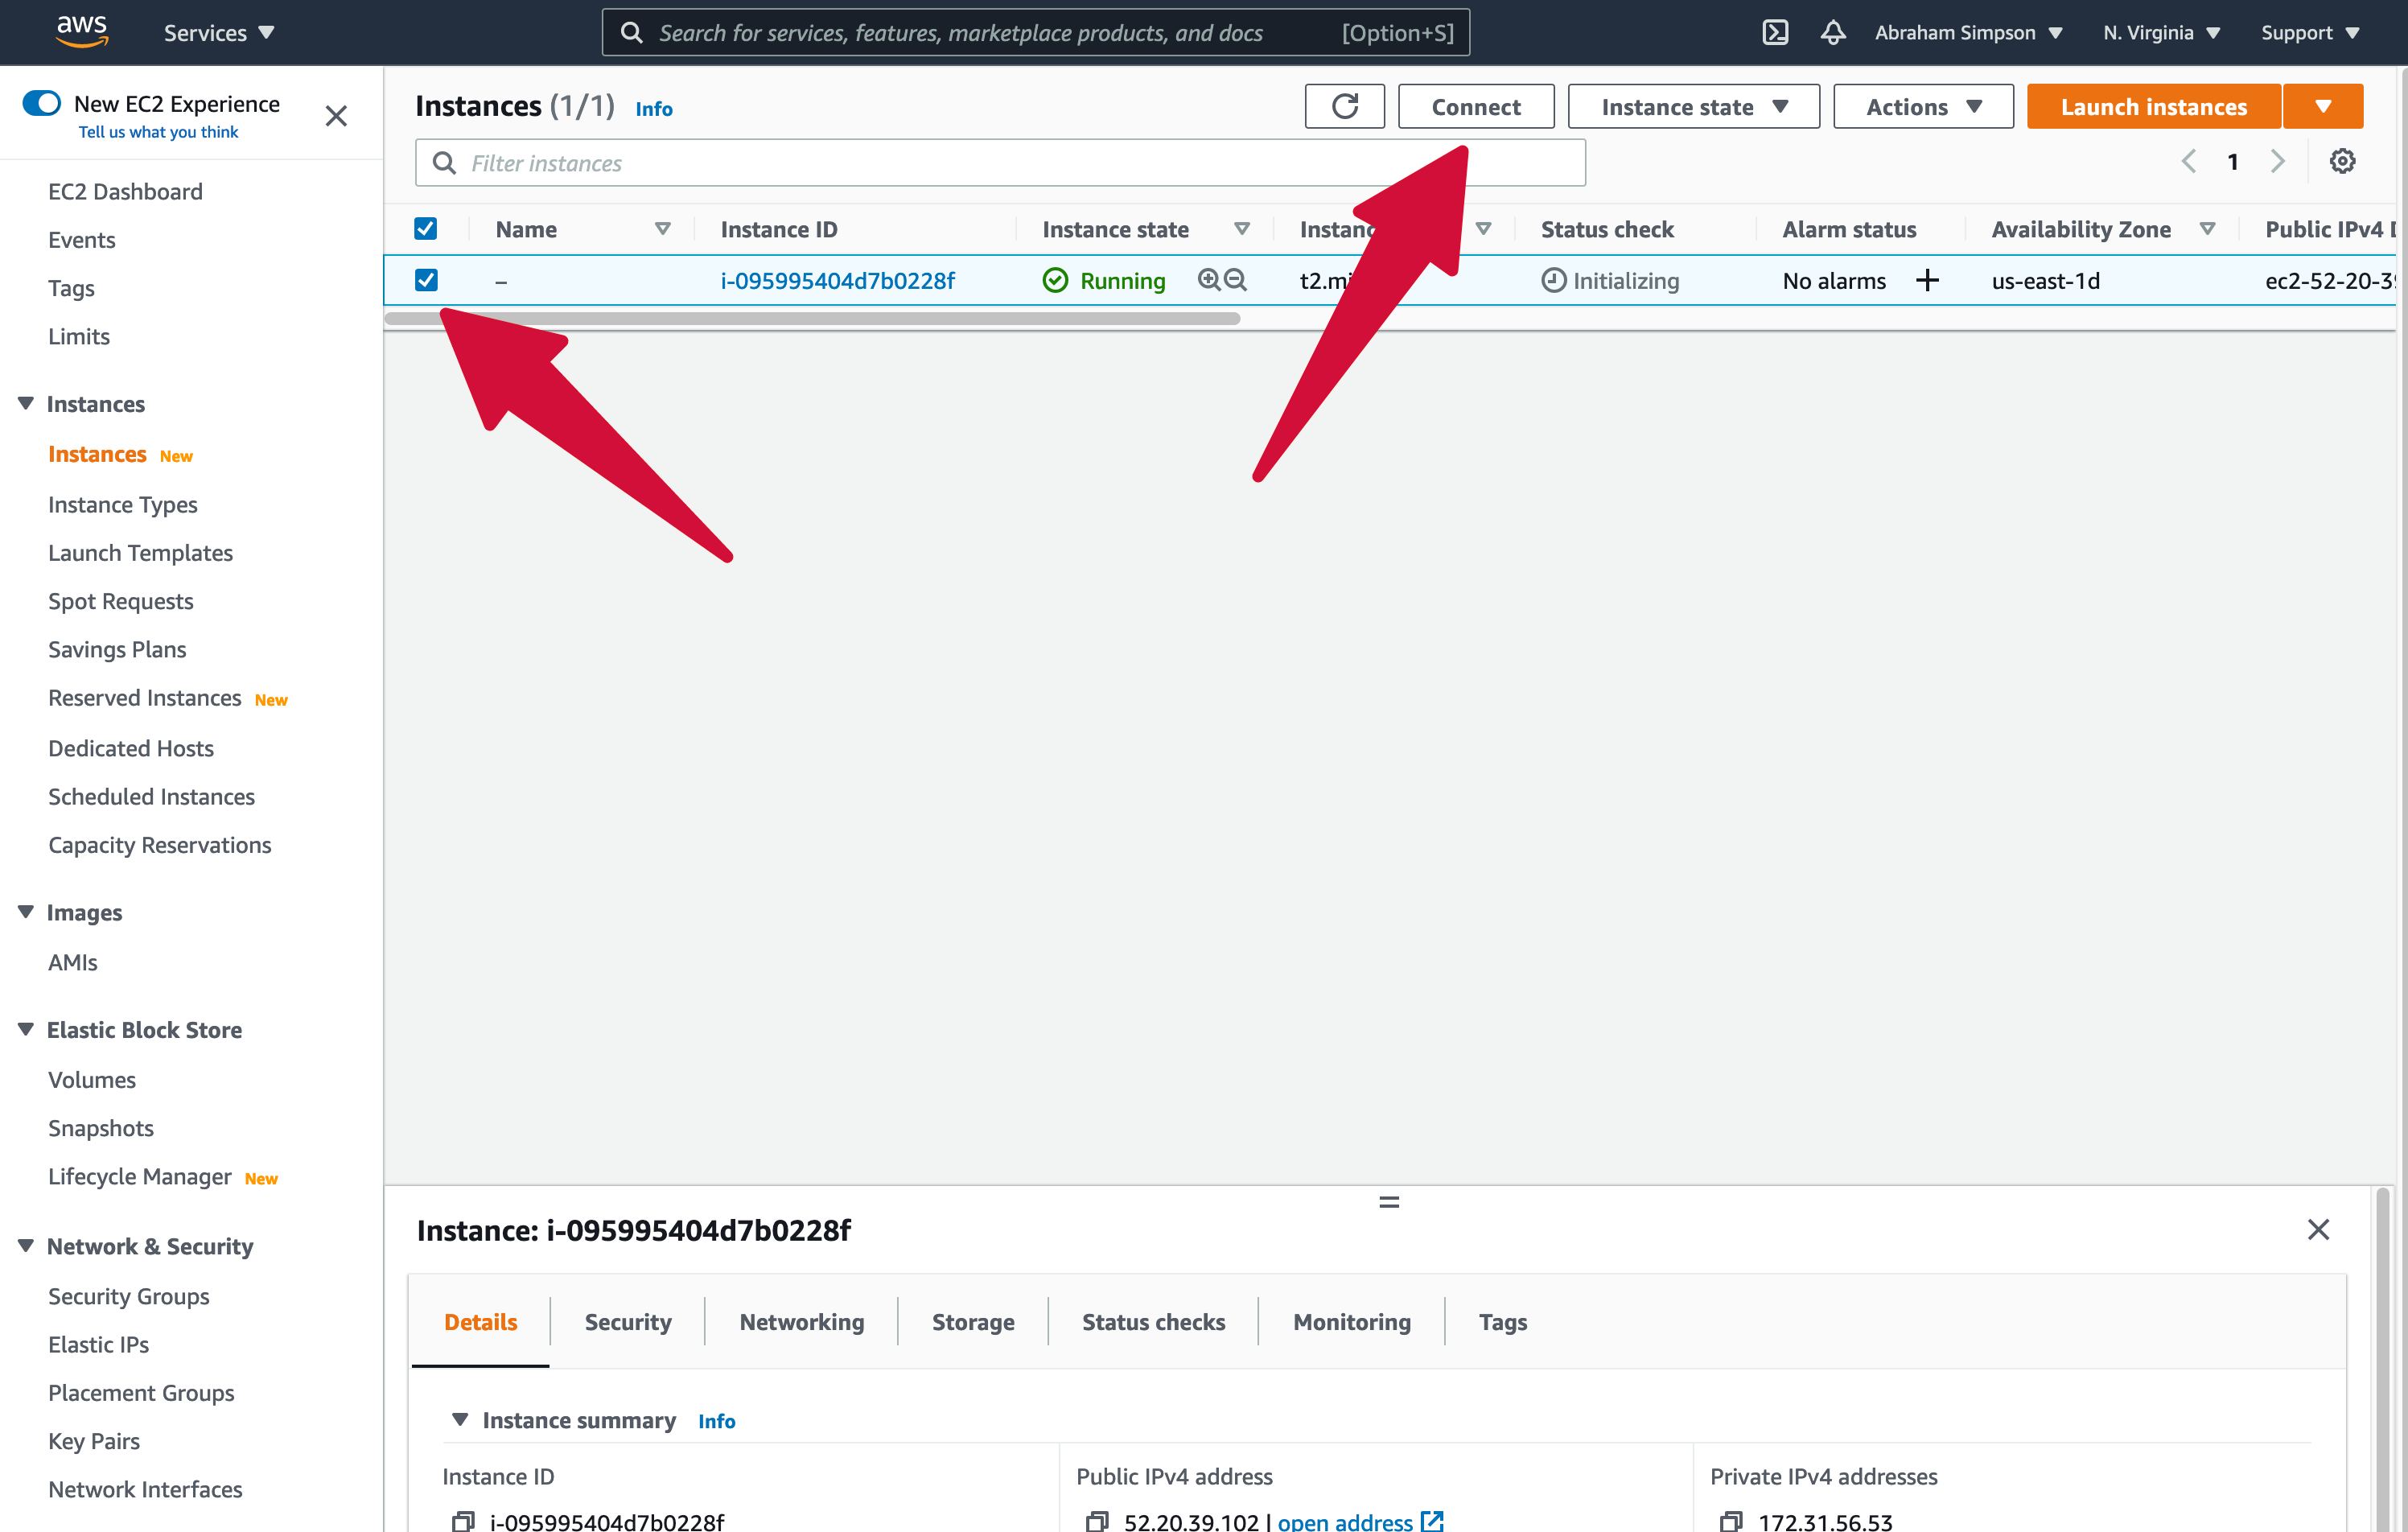Image resolution: width=2408 pixels, height=1532 pixels.
Task: Switch to the Status checks tab
Action: [x=1153, y=1321]
